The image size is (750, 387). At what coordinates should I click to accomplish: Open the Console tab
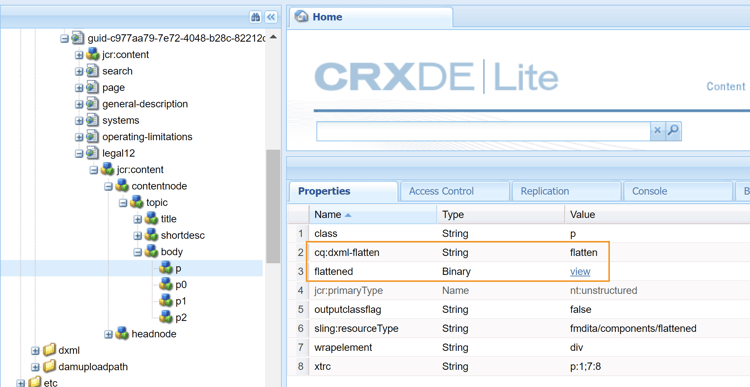[678, 191]
